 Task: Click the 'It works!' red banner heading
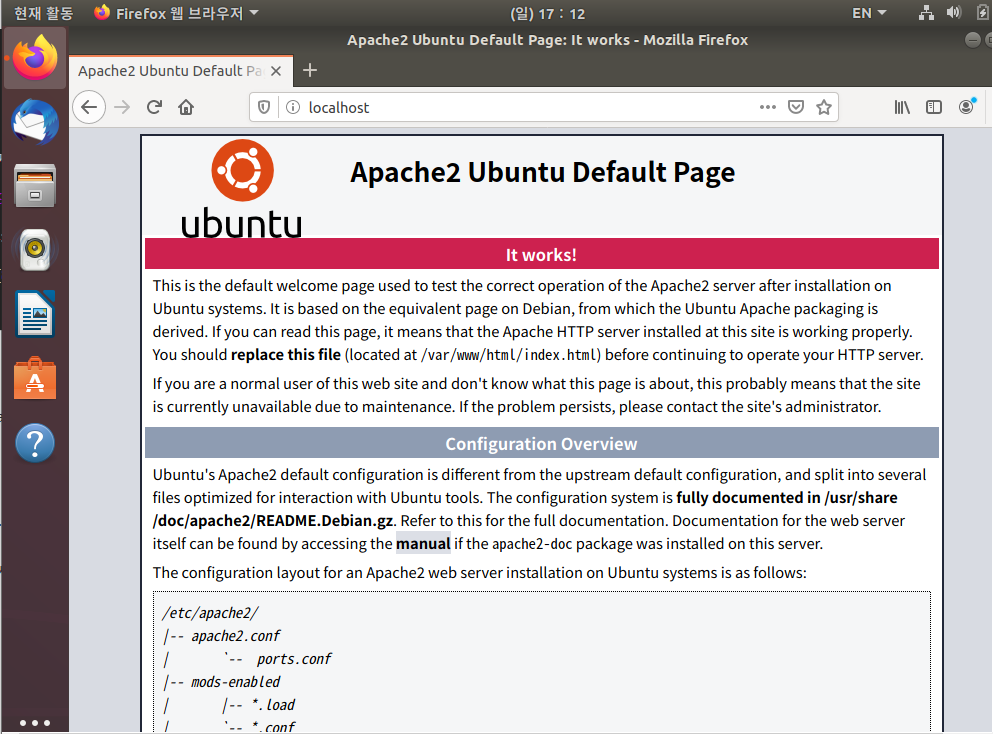541,255
